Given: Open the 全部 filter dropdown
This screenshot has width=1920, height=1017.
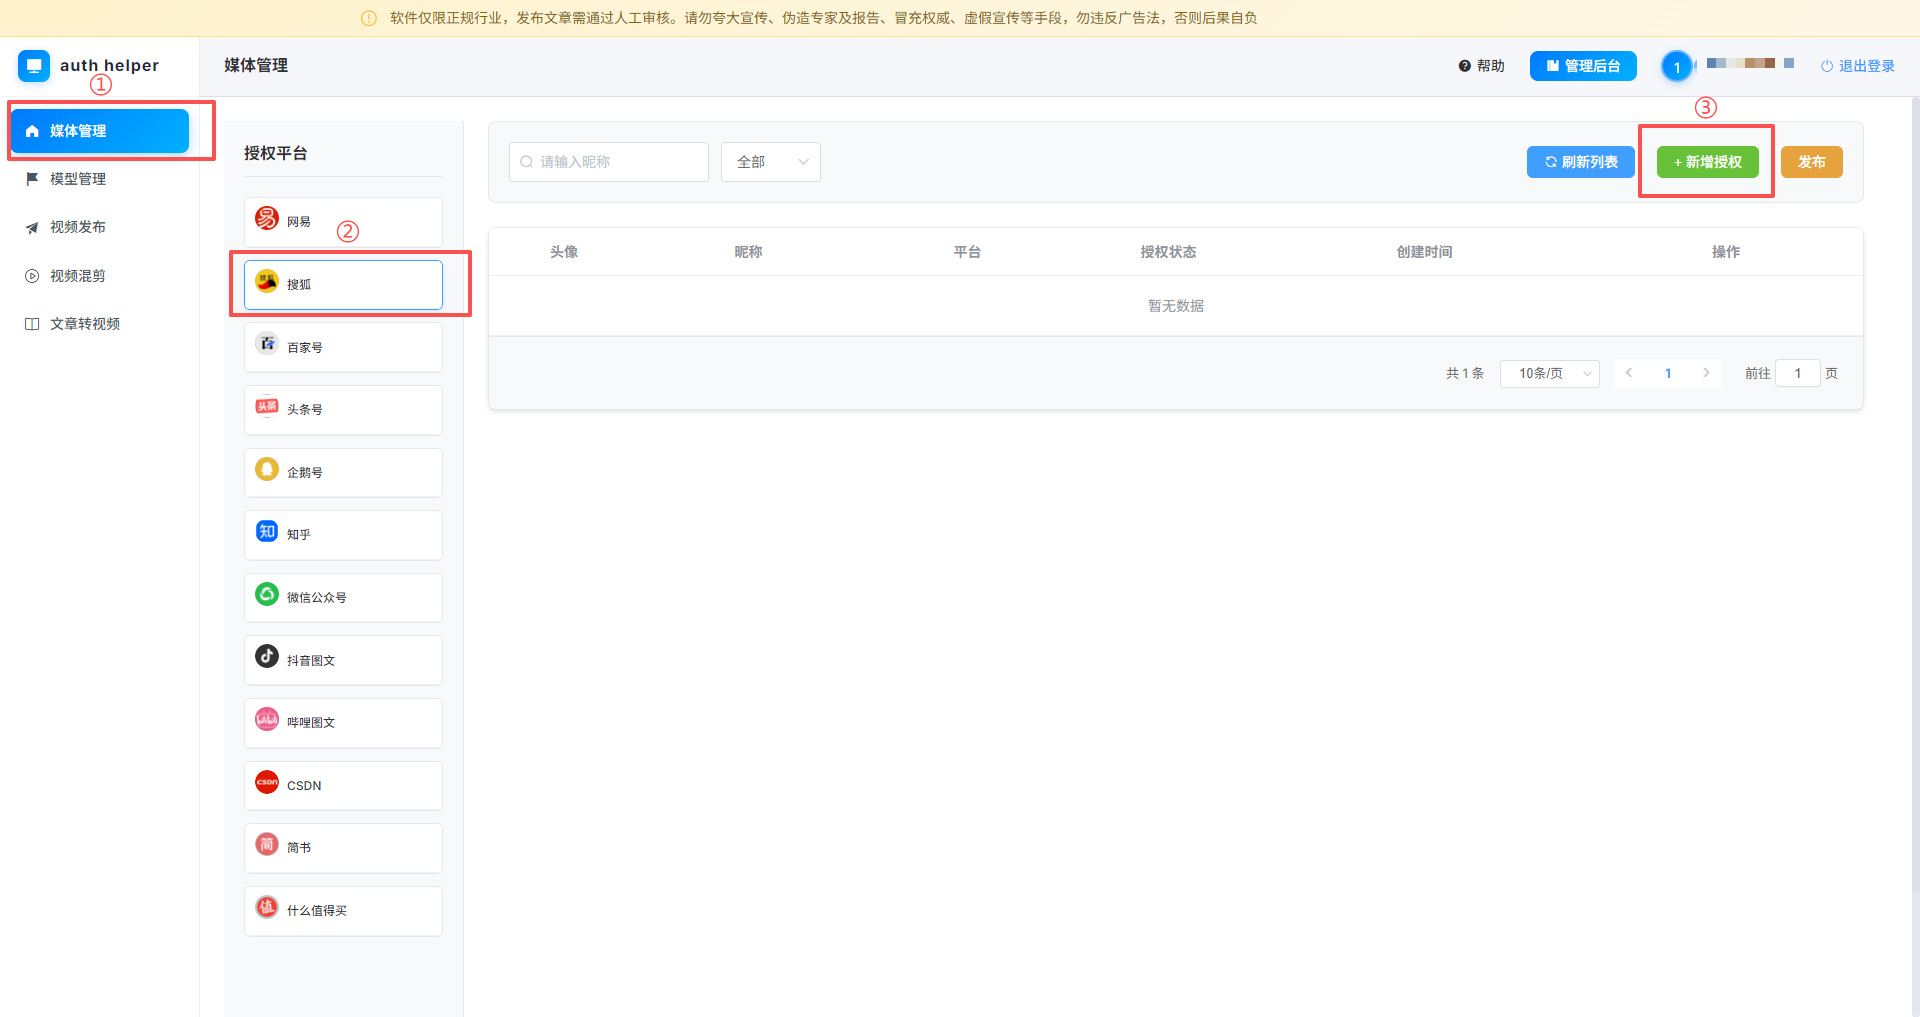Looking at the screenshot, I should pyautogui.click(x=771, y=162).
